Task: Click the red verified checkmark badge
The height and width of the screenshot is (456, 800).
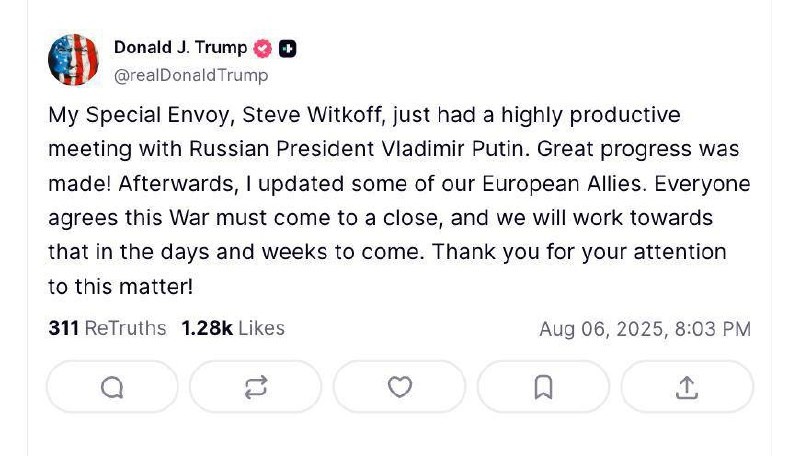Action: tap(262, 48)
